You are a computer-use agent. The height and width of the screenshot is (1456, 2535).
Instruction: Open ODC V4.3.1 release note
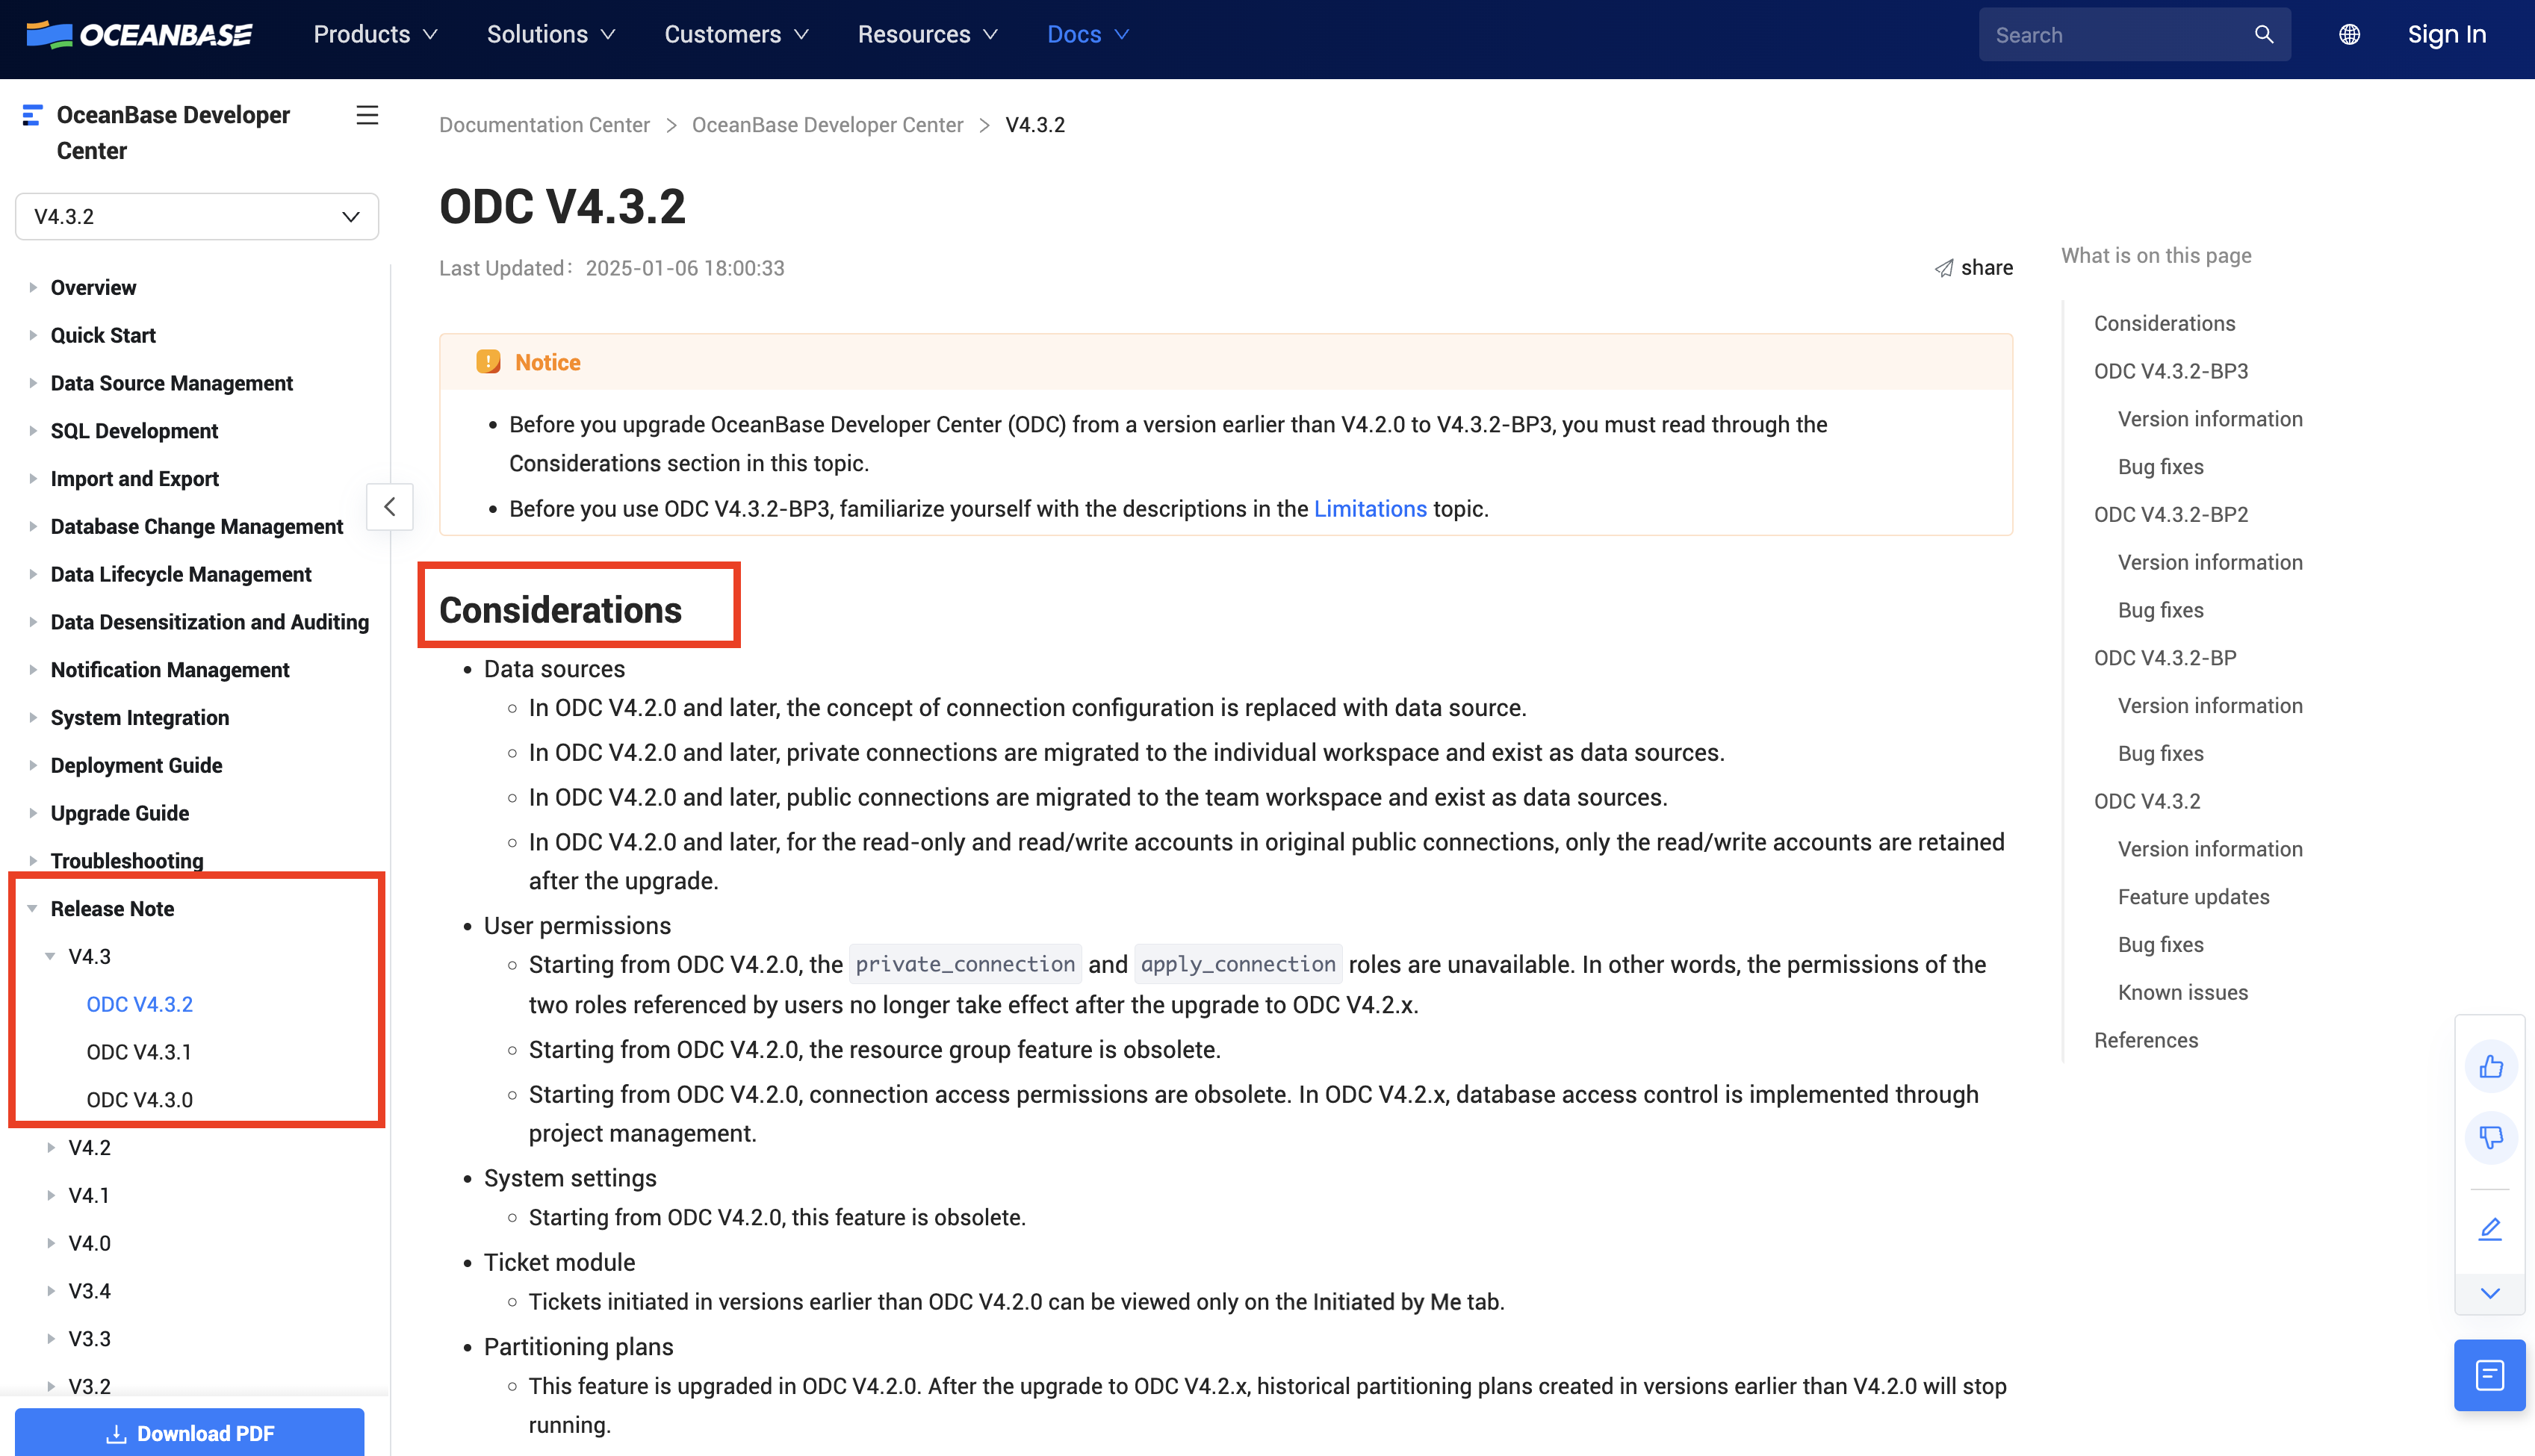point(139,1053)
